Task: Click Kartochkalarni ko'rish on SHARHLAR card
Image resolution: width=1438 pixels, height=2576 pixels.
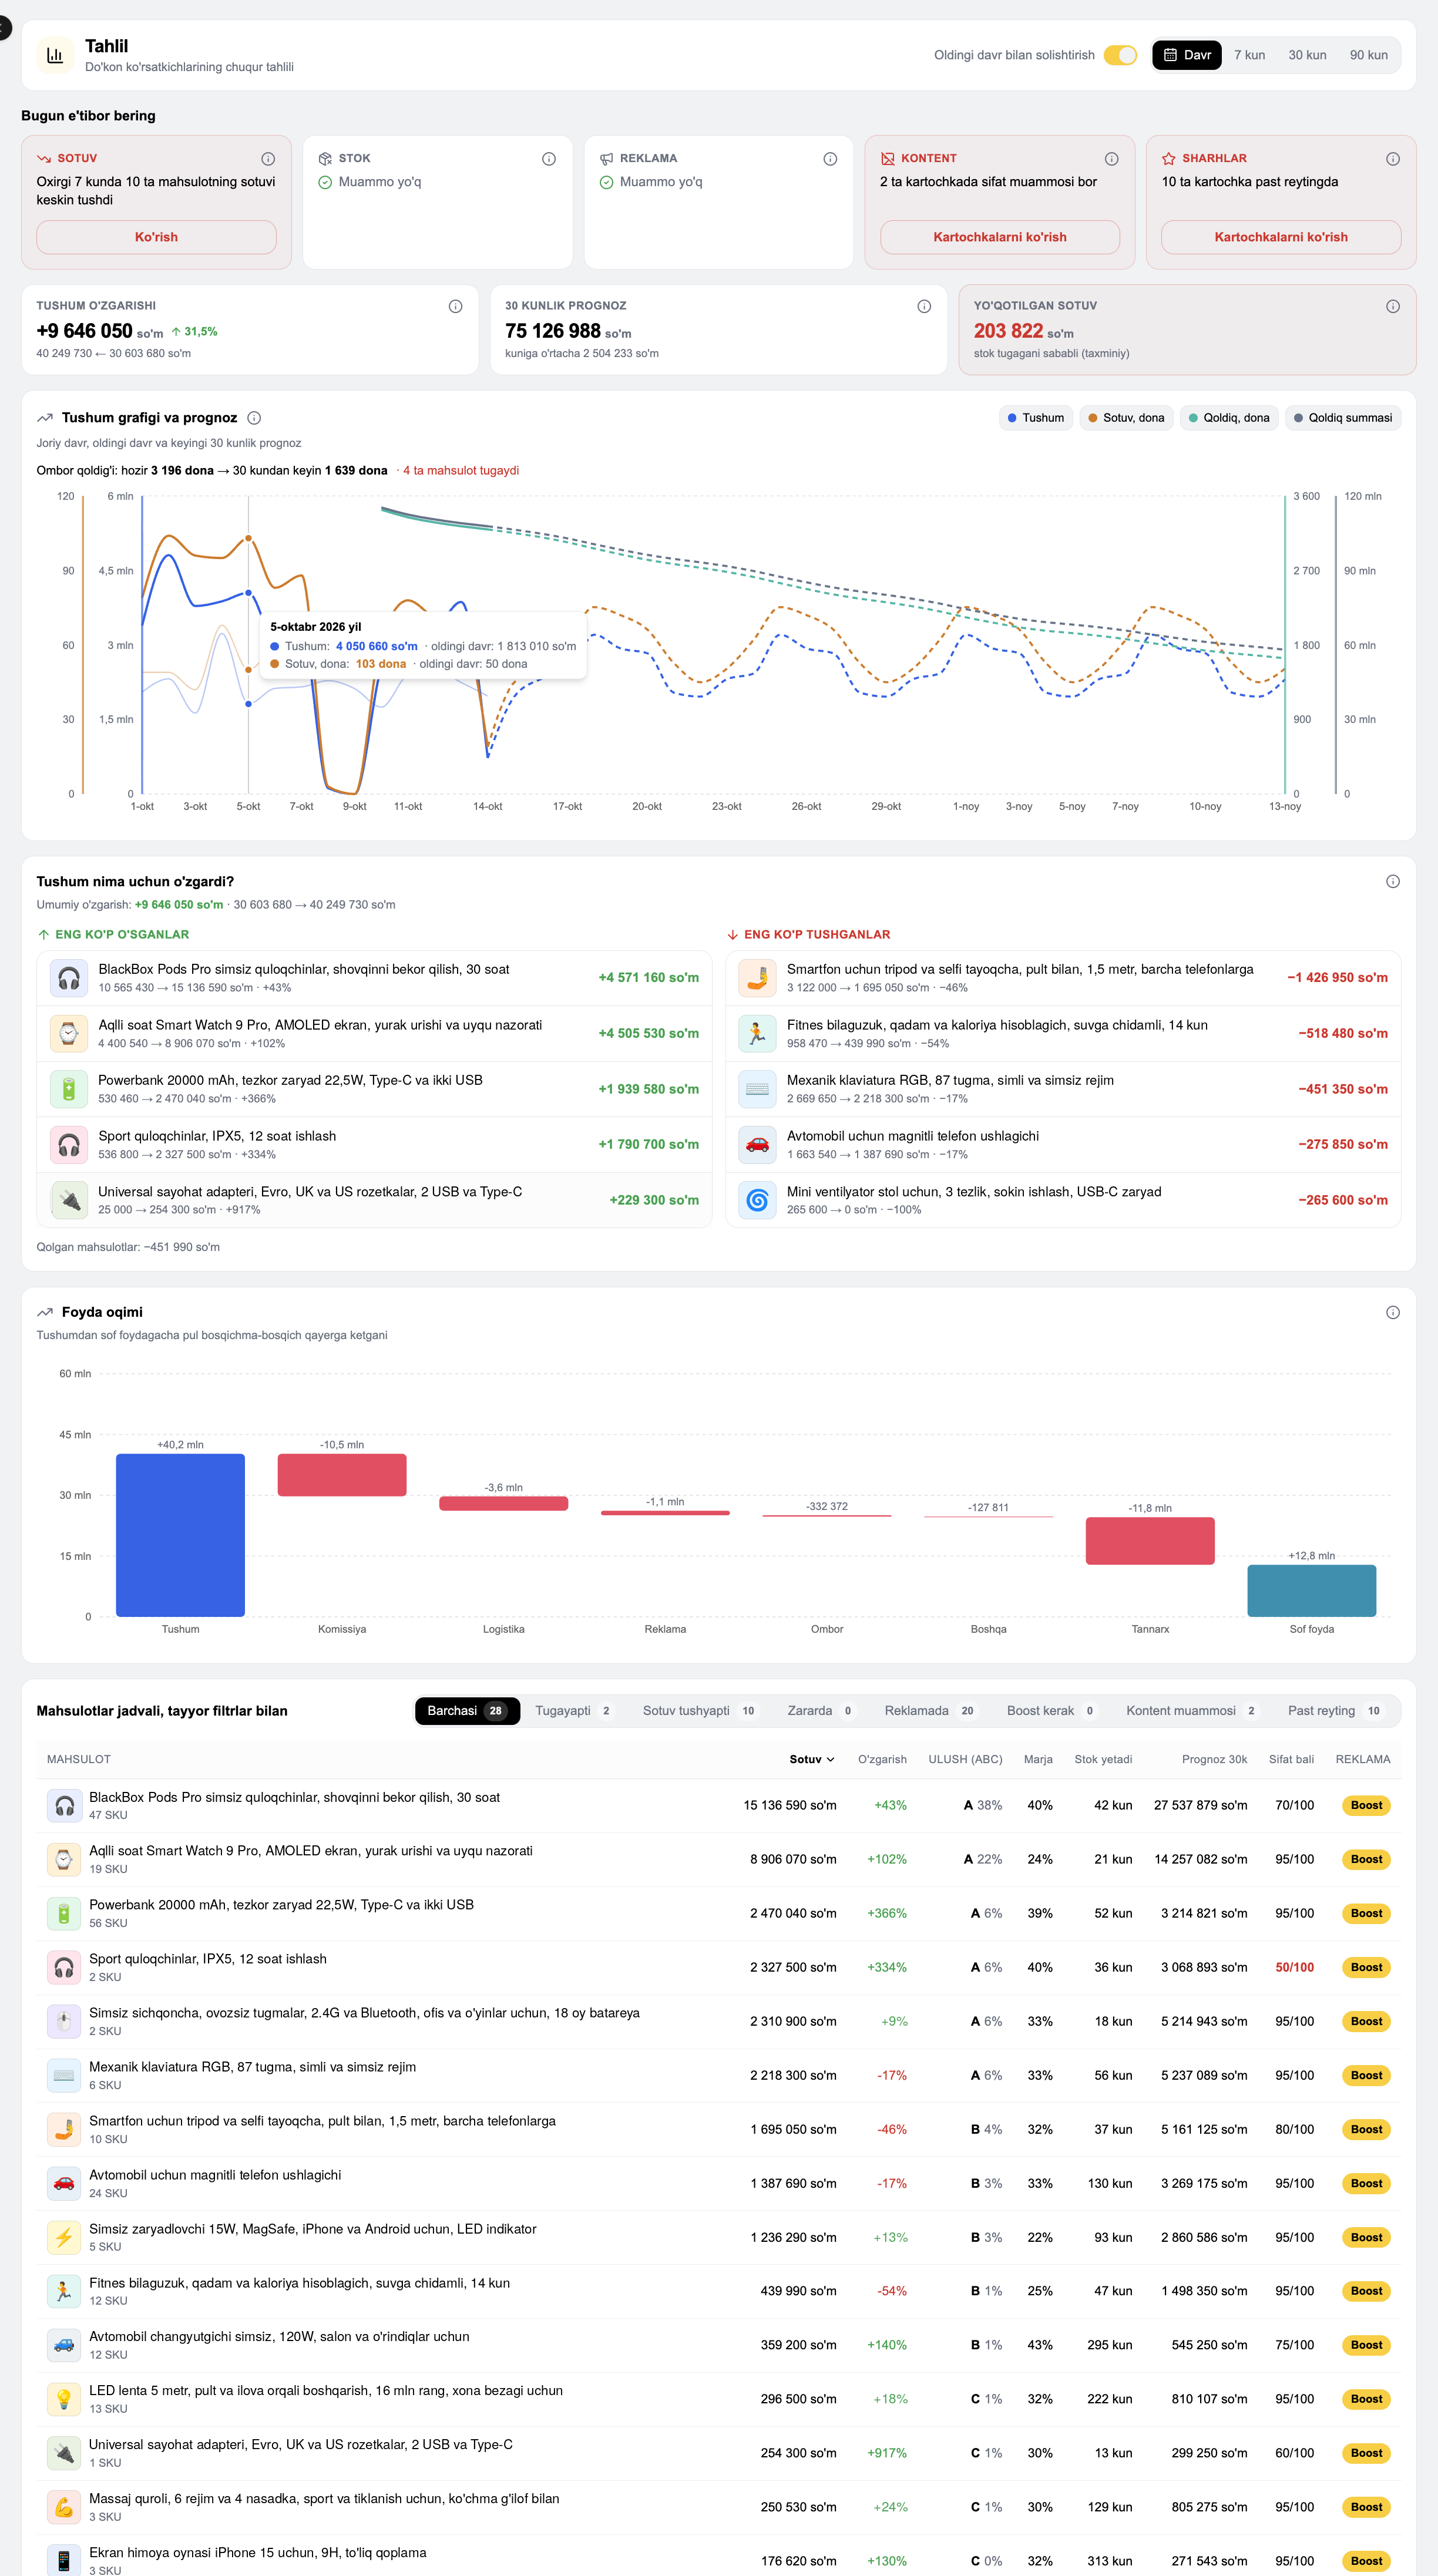Action: 1281,237
